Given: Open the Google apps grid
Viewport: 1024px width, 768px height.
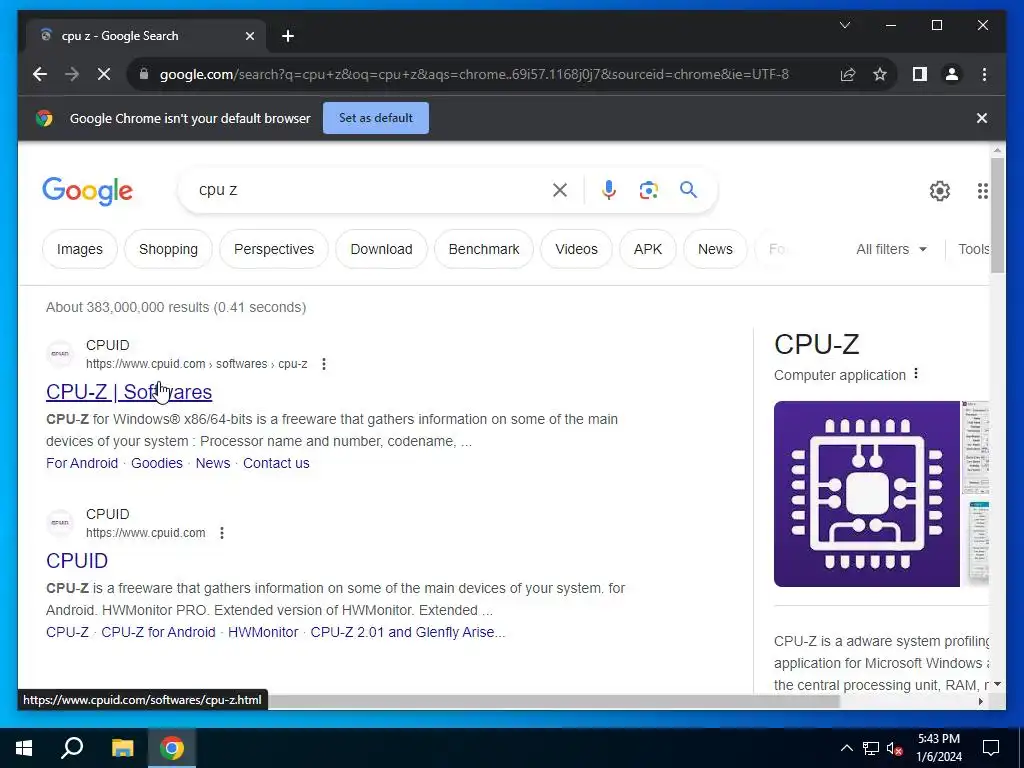Looking at the screenshot, I should (x=982, y=191).
